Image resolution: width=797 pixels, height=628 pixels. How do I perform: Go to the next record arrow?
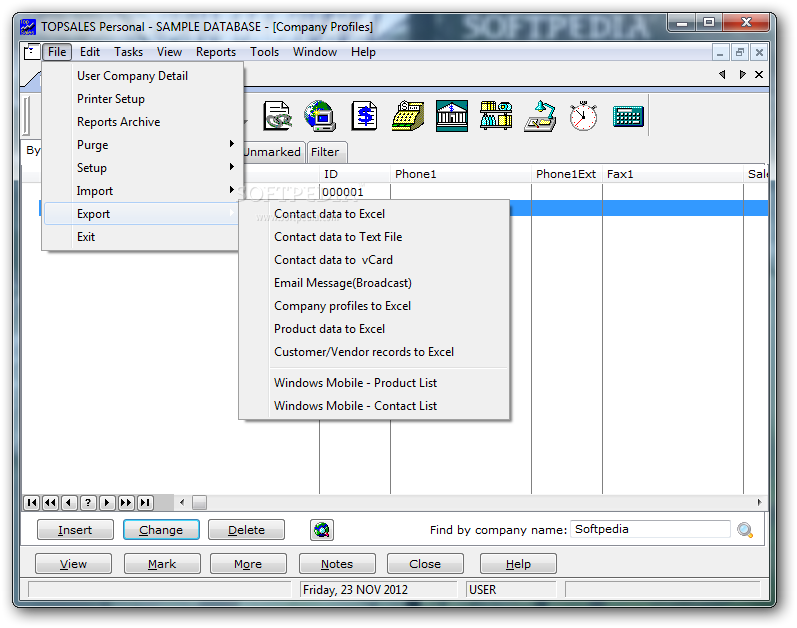click(107, 503)
